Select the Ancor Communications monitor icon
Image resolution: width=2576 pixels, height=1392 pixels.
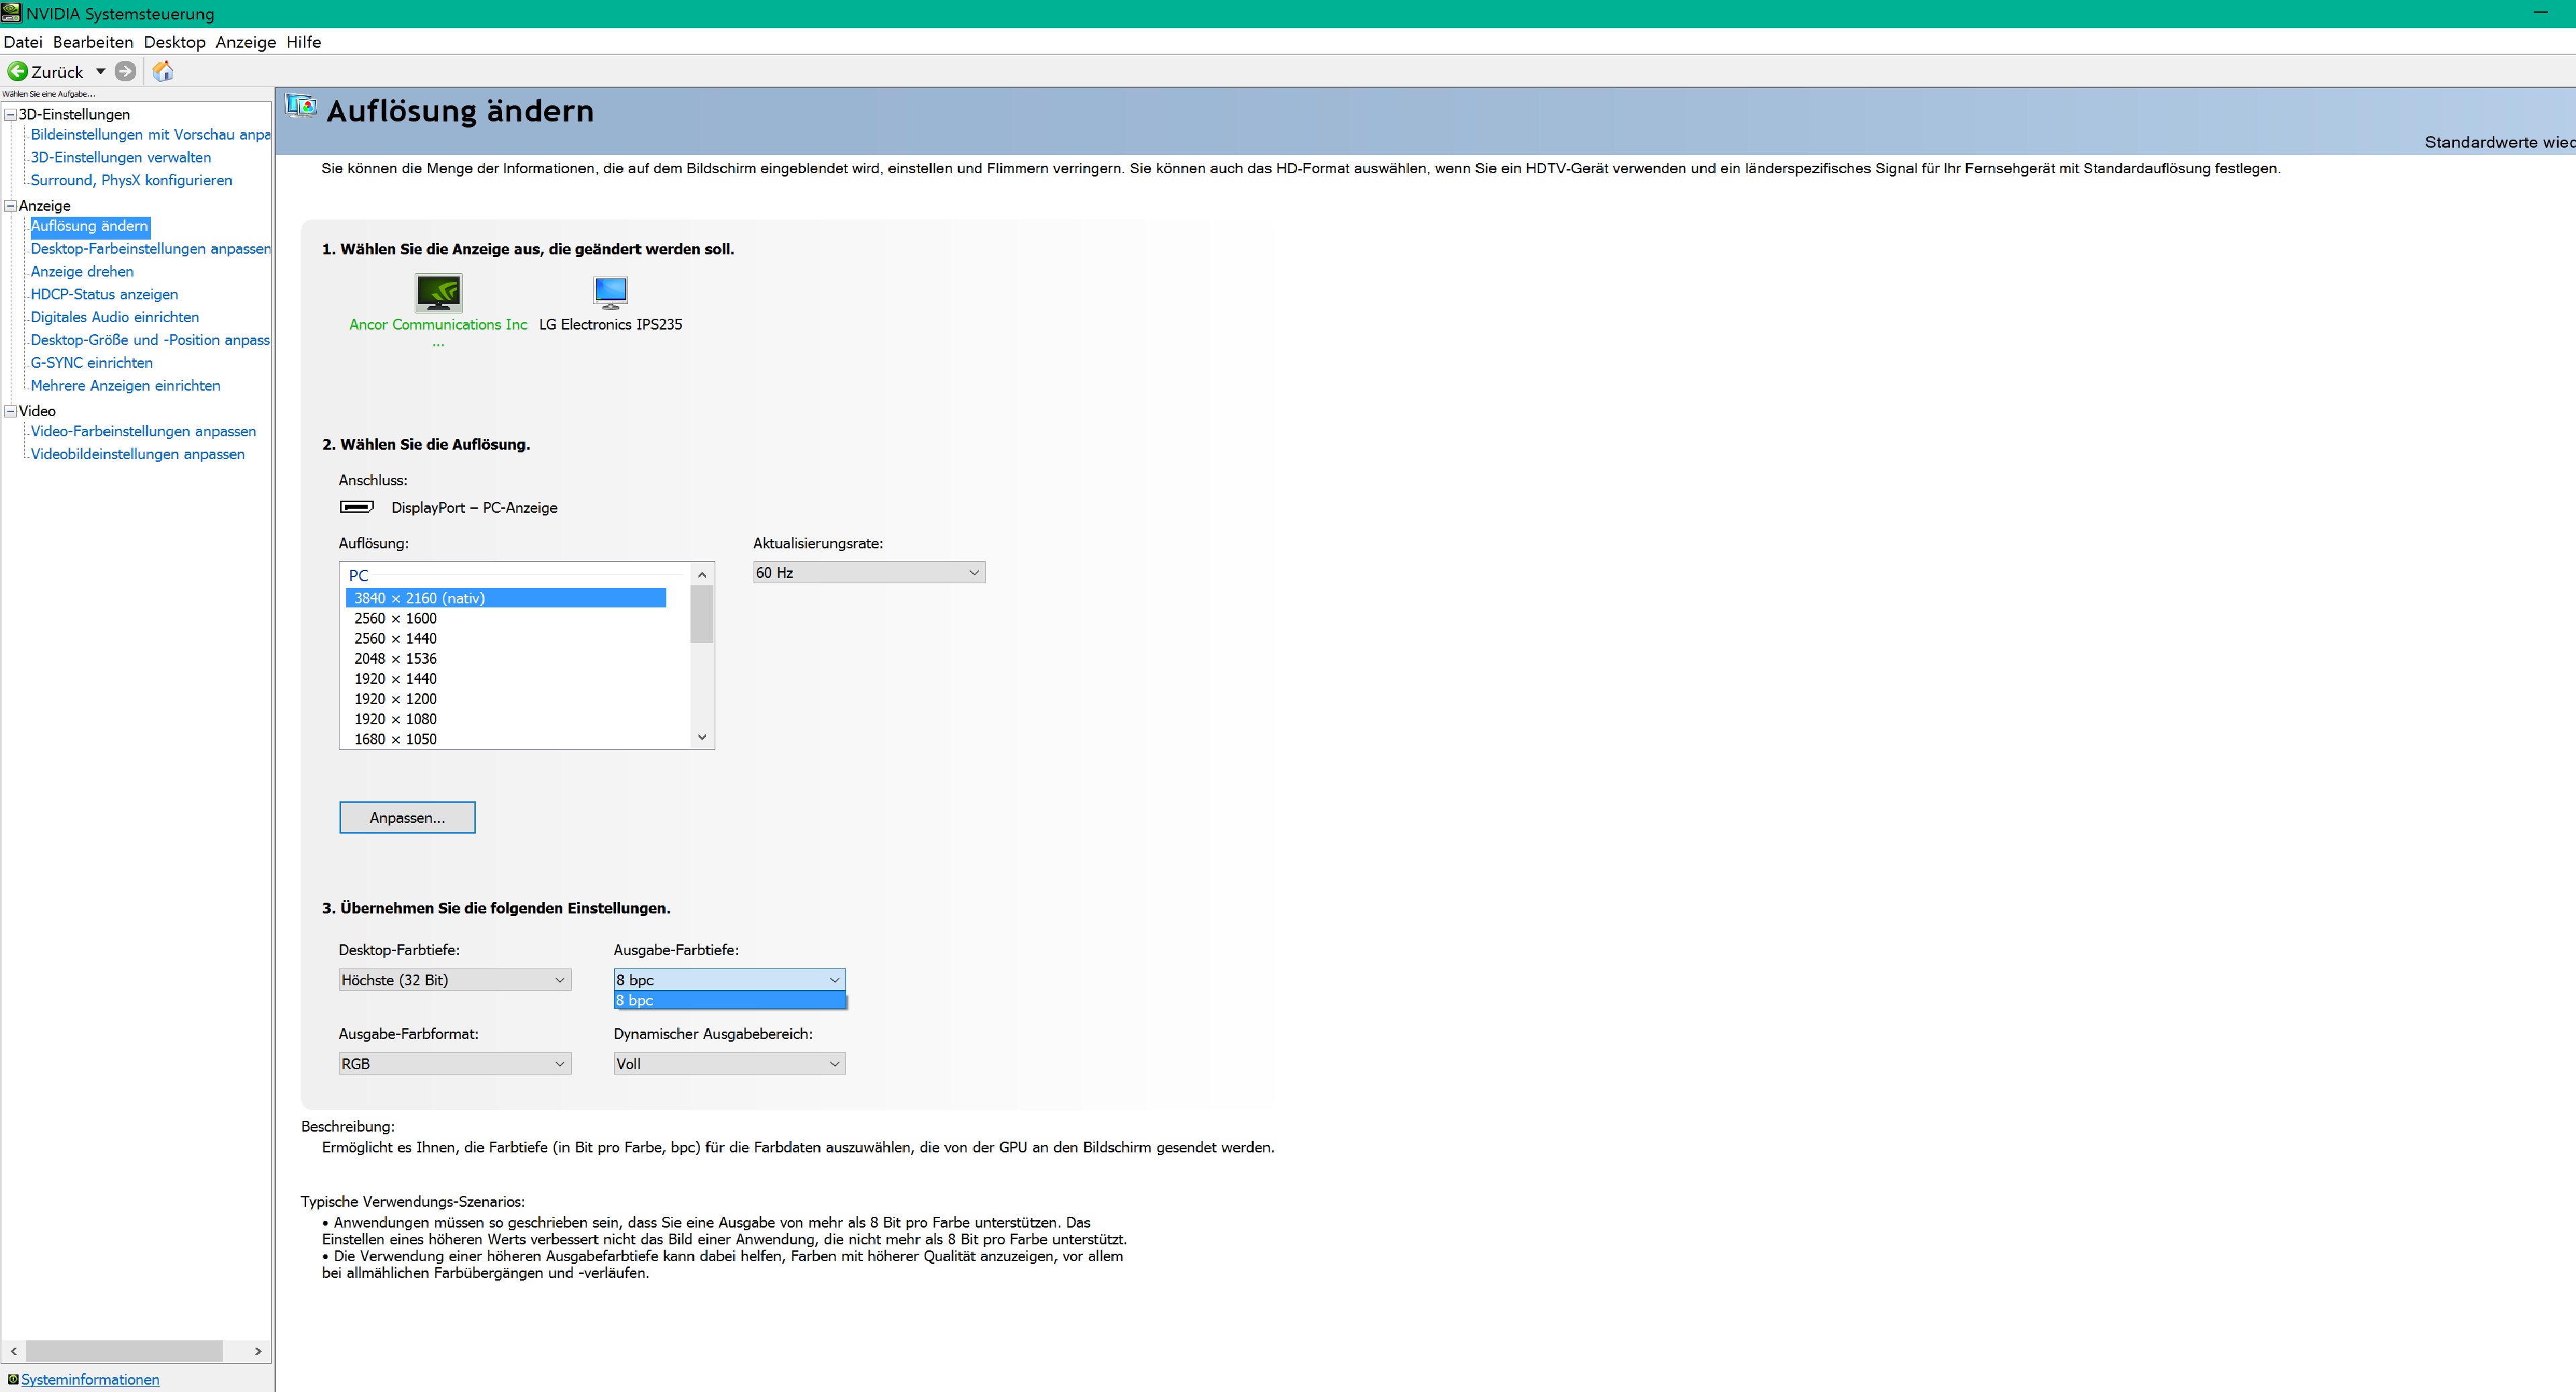tap(438, 293)
